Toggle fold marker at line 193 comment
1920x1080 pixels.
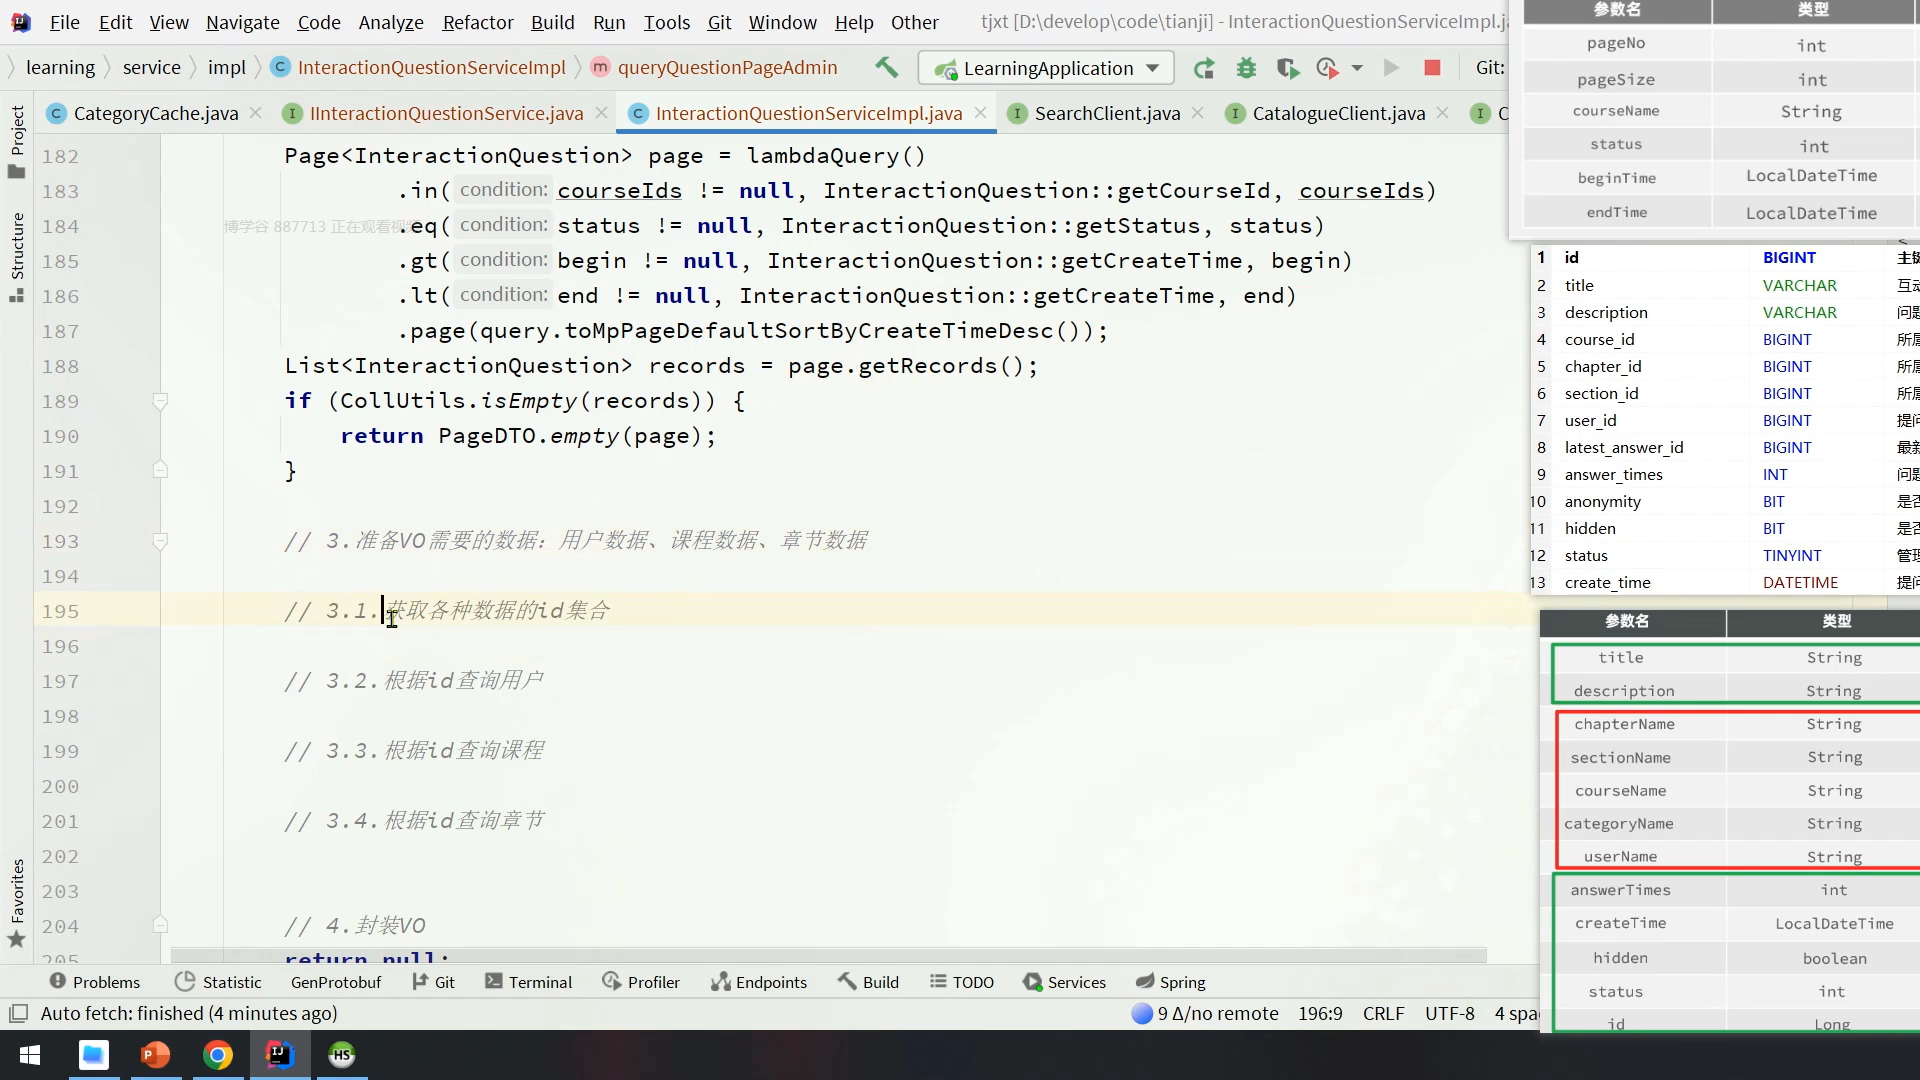160,541
